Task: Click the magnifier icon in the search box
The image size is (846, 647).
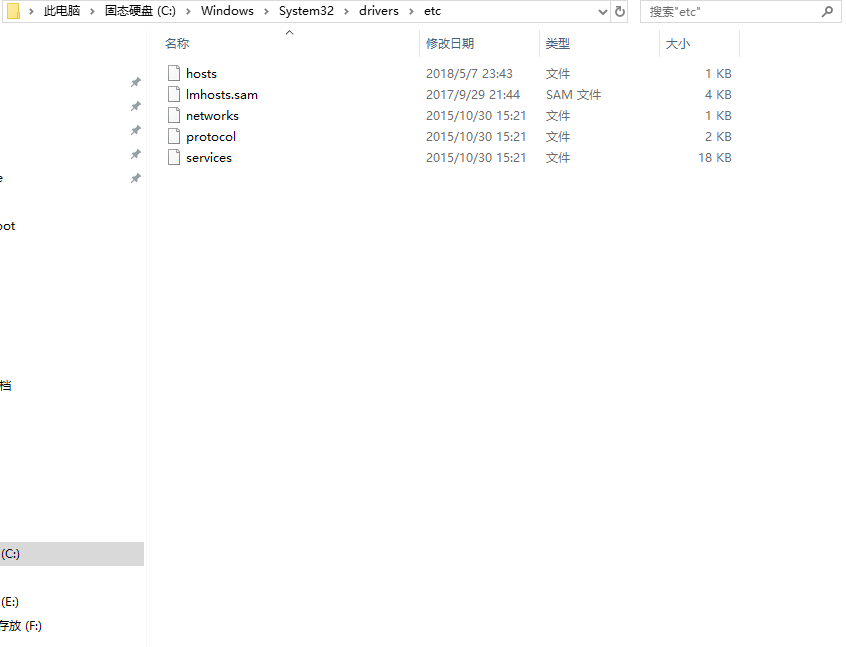Action: click(x=825, y=11)
